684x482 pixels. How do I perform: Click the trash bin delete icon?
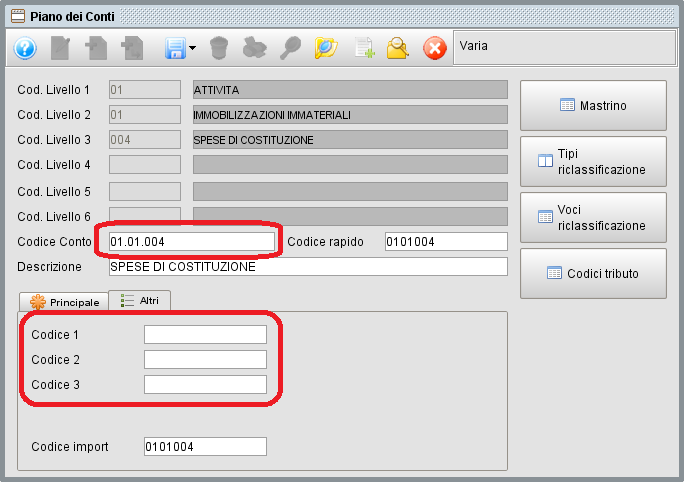click(x=220, y=48)
